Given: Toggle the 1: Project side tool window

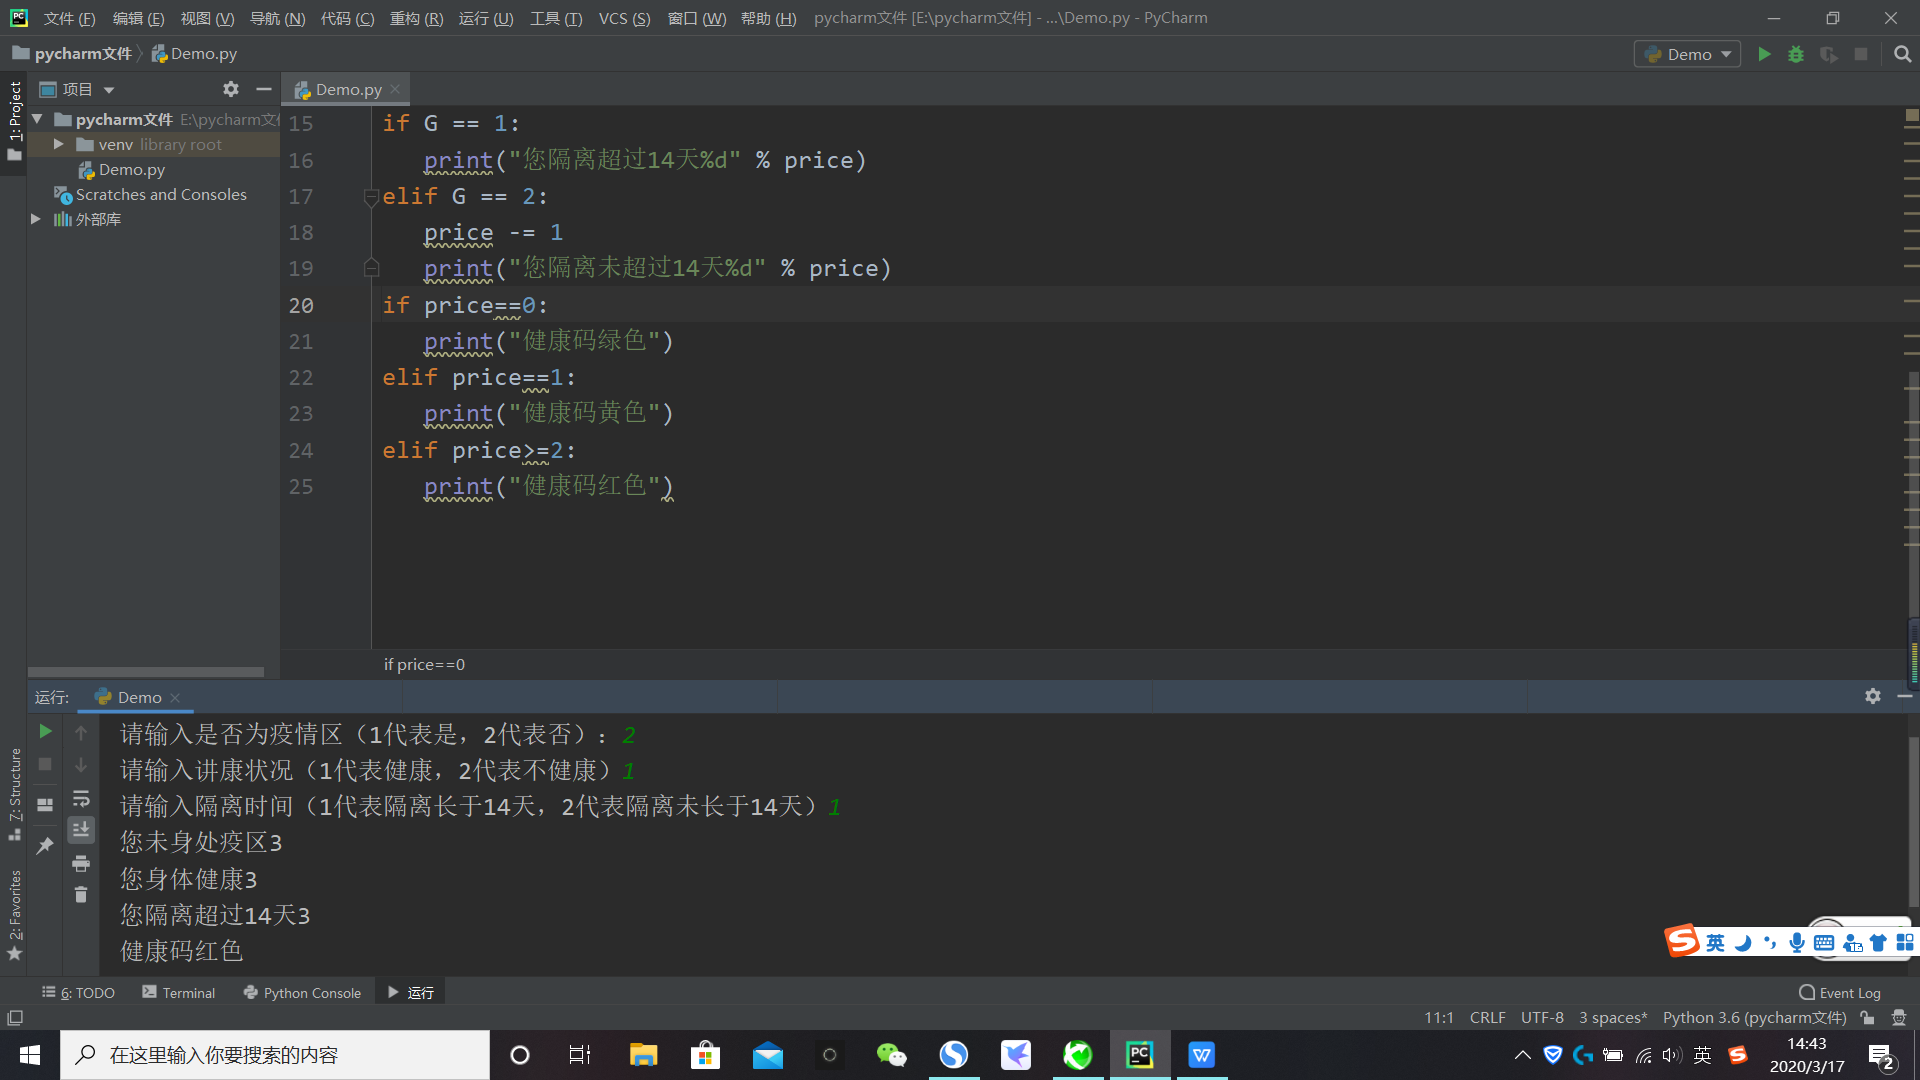Looking at the screenshot, I should click(14, 121).
